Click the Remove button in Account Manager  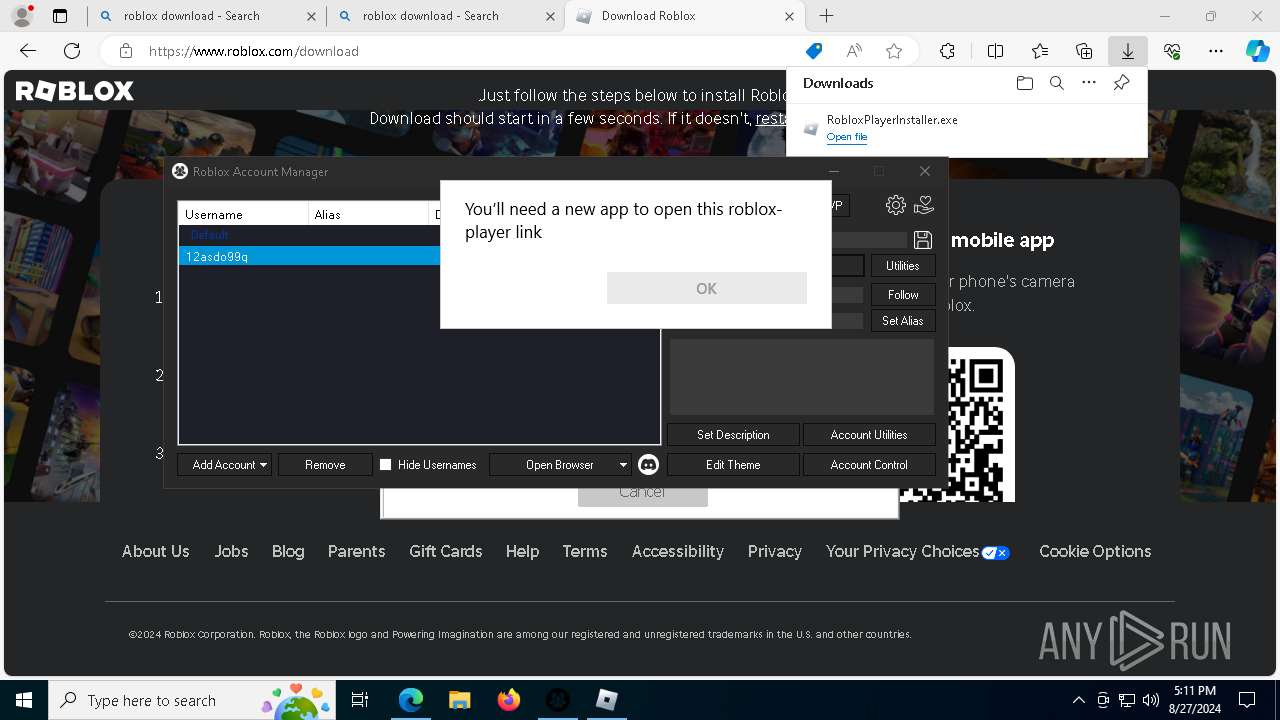325,465
